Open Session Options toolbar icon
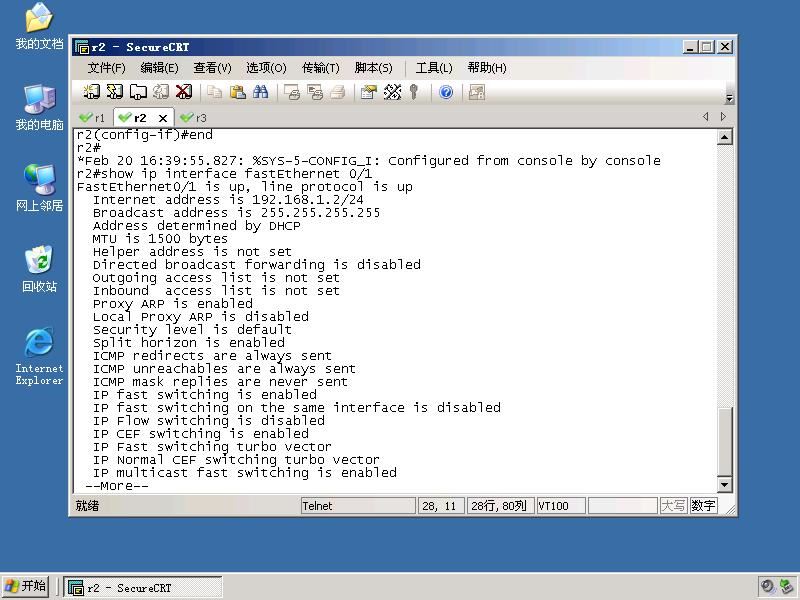 [x=368, y=92]
